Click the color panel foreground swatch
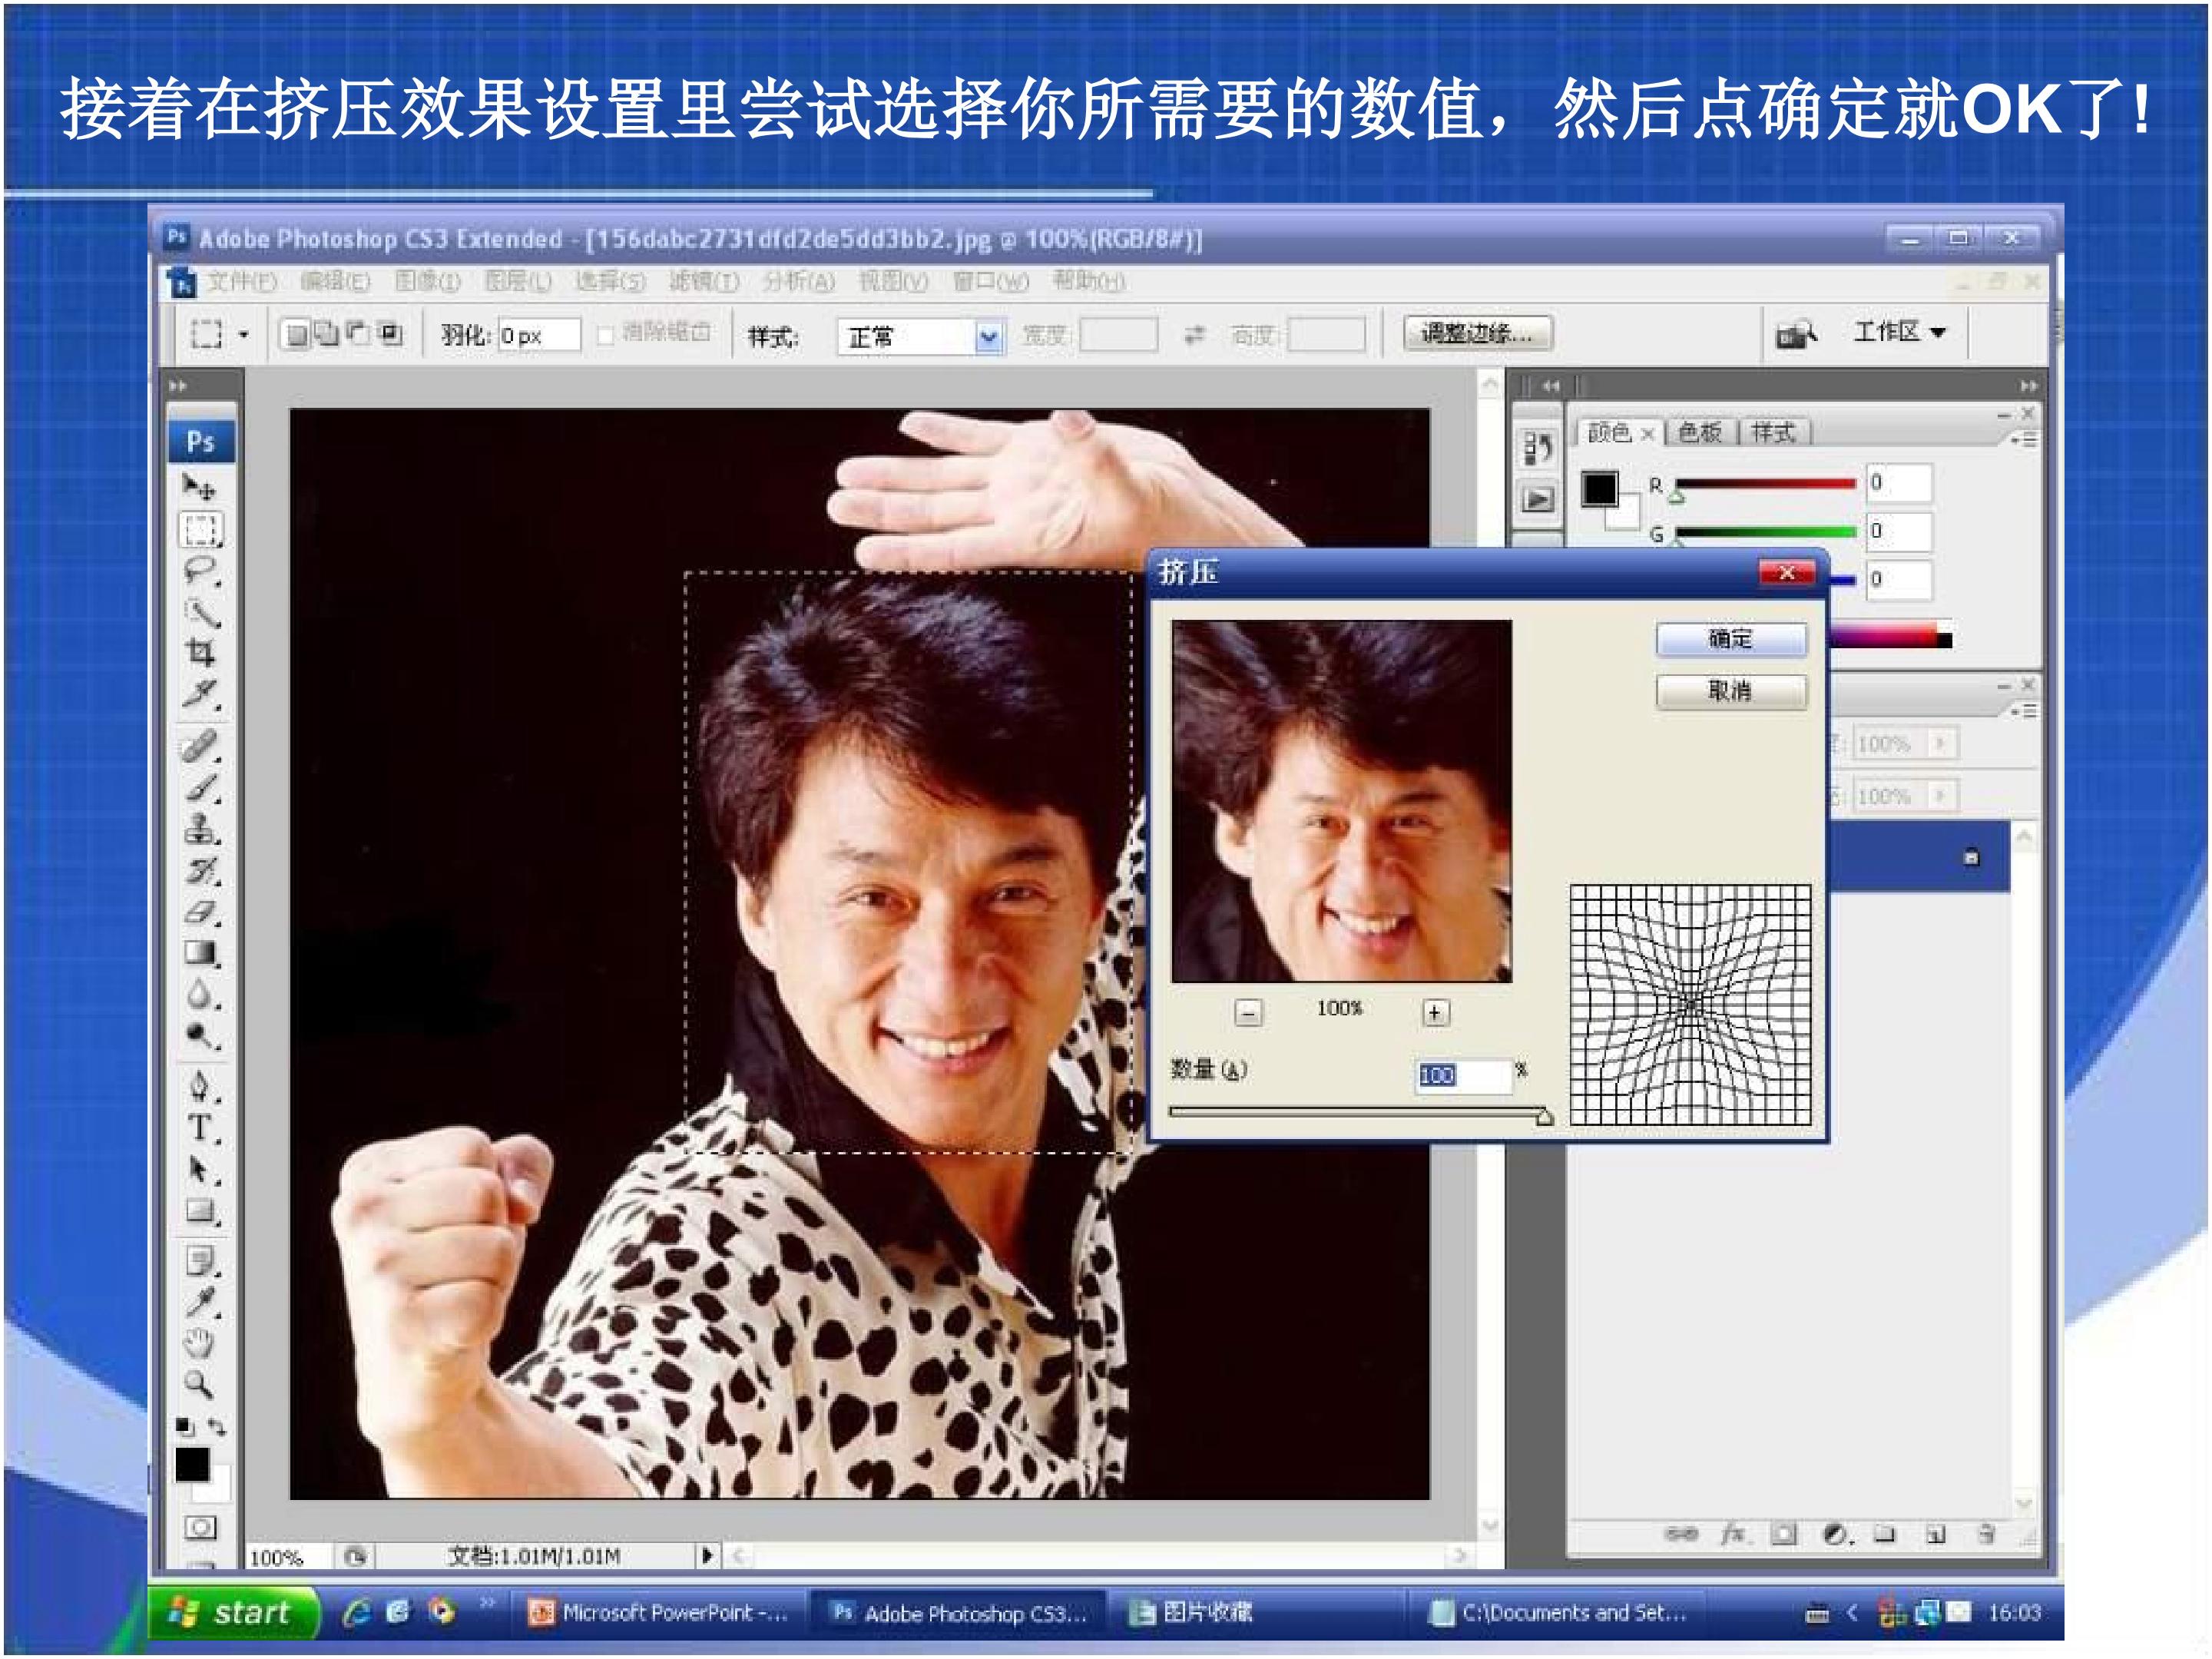Viewport: 2212px width, 1659px height. pyautogui.click(x=1600, y=489)
